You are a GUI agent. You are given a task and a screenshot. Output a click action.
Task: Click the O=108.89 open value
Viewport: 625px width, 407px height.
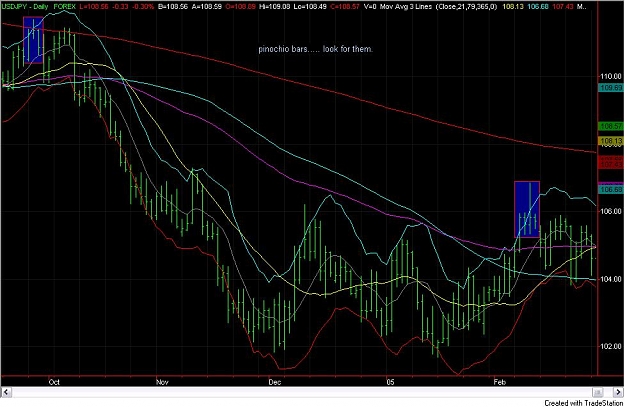click(240, 7)
